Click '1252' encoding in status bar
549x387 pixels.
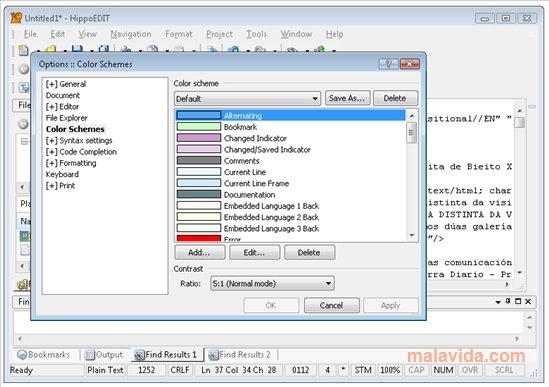[x=147, y=370]
